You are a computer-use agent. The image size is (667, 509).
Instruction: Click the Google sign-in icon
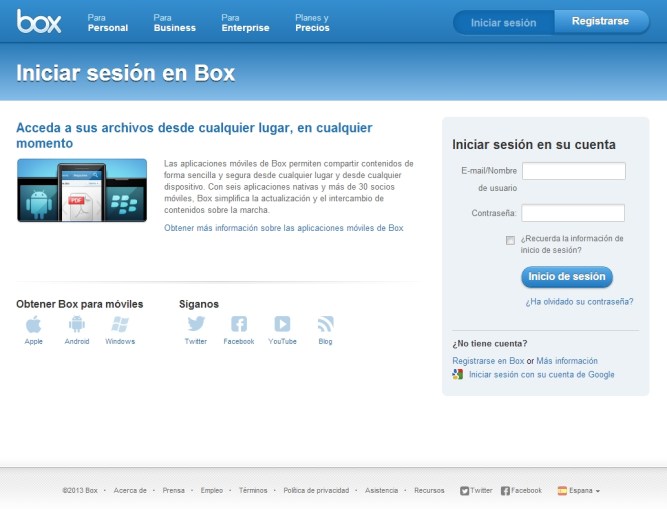click(458, 375)
